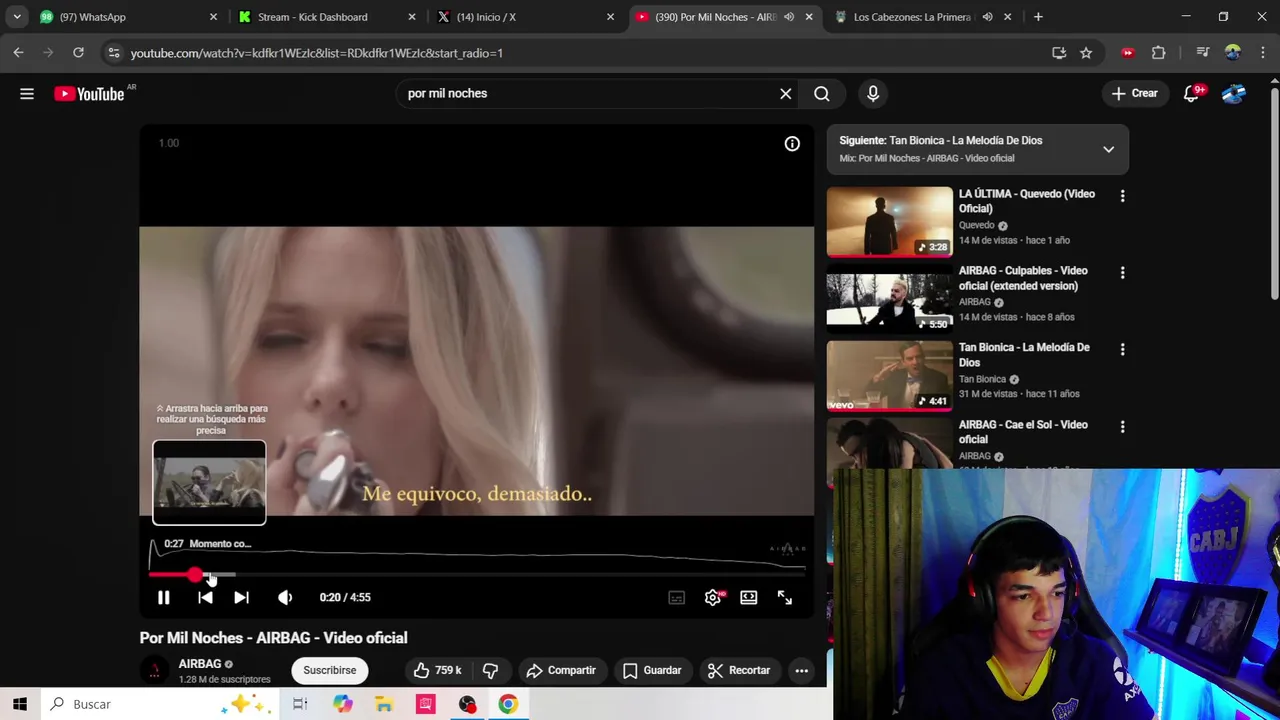This screenshot has width=1280, height=720.
Task: Open the tab search dropdown arrow
Action: [x=16, y=17]
